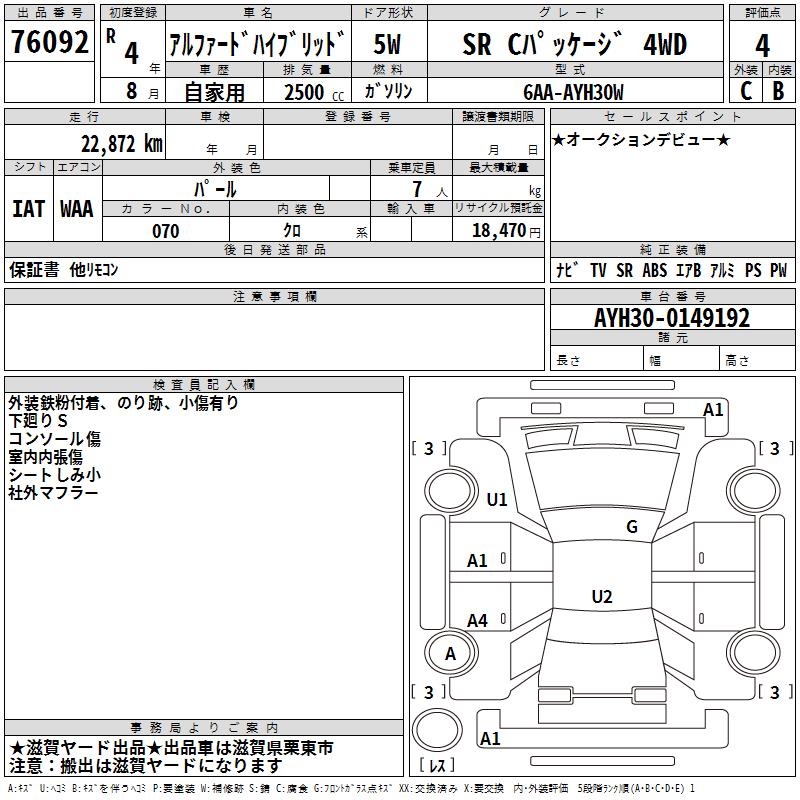Click the G windshield mark on the diagram
The height and width of the screenshot is (800, 800).
[x=631, y=527]
